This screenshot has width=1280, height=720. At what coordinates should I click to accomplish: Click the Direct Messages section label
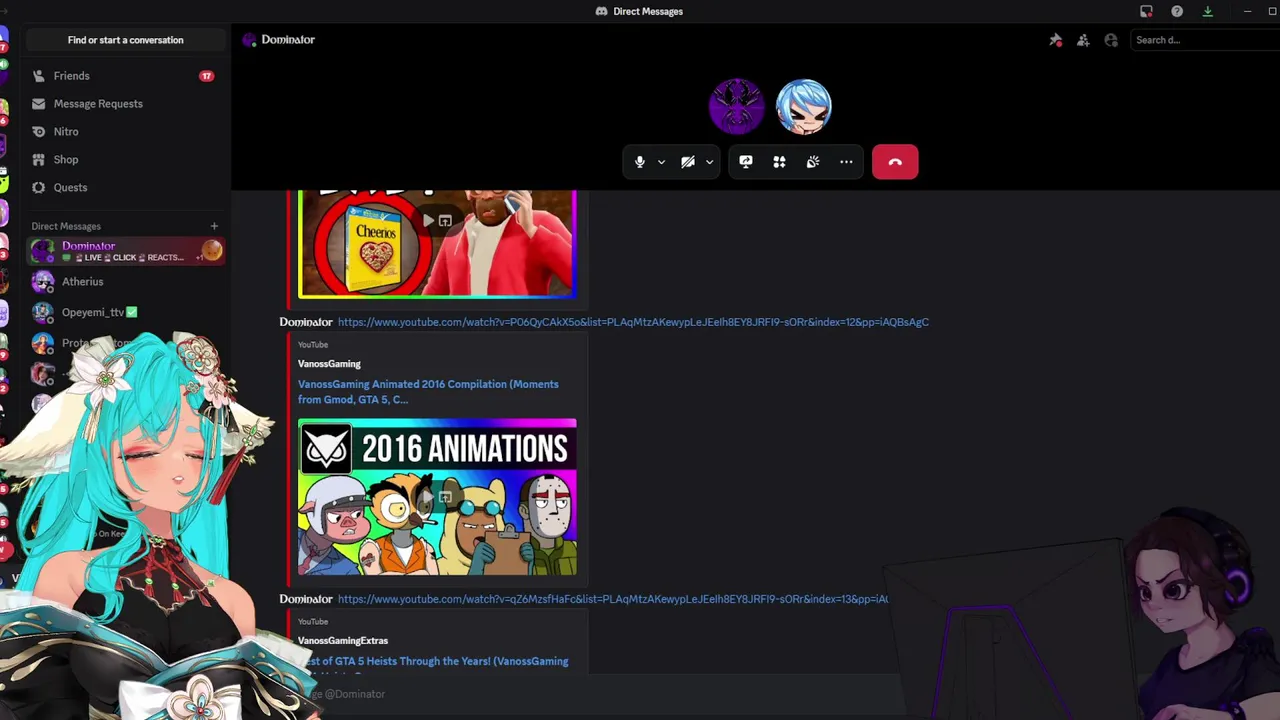[66, 226]
